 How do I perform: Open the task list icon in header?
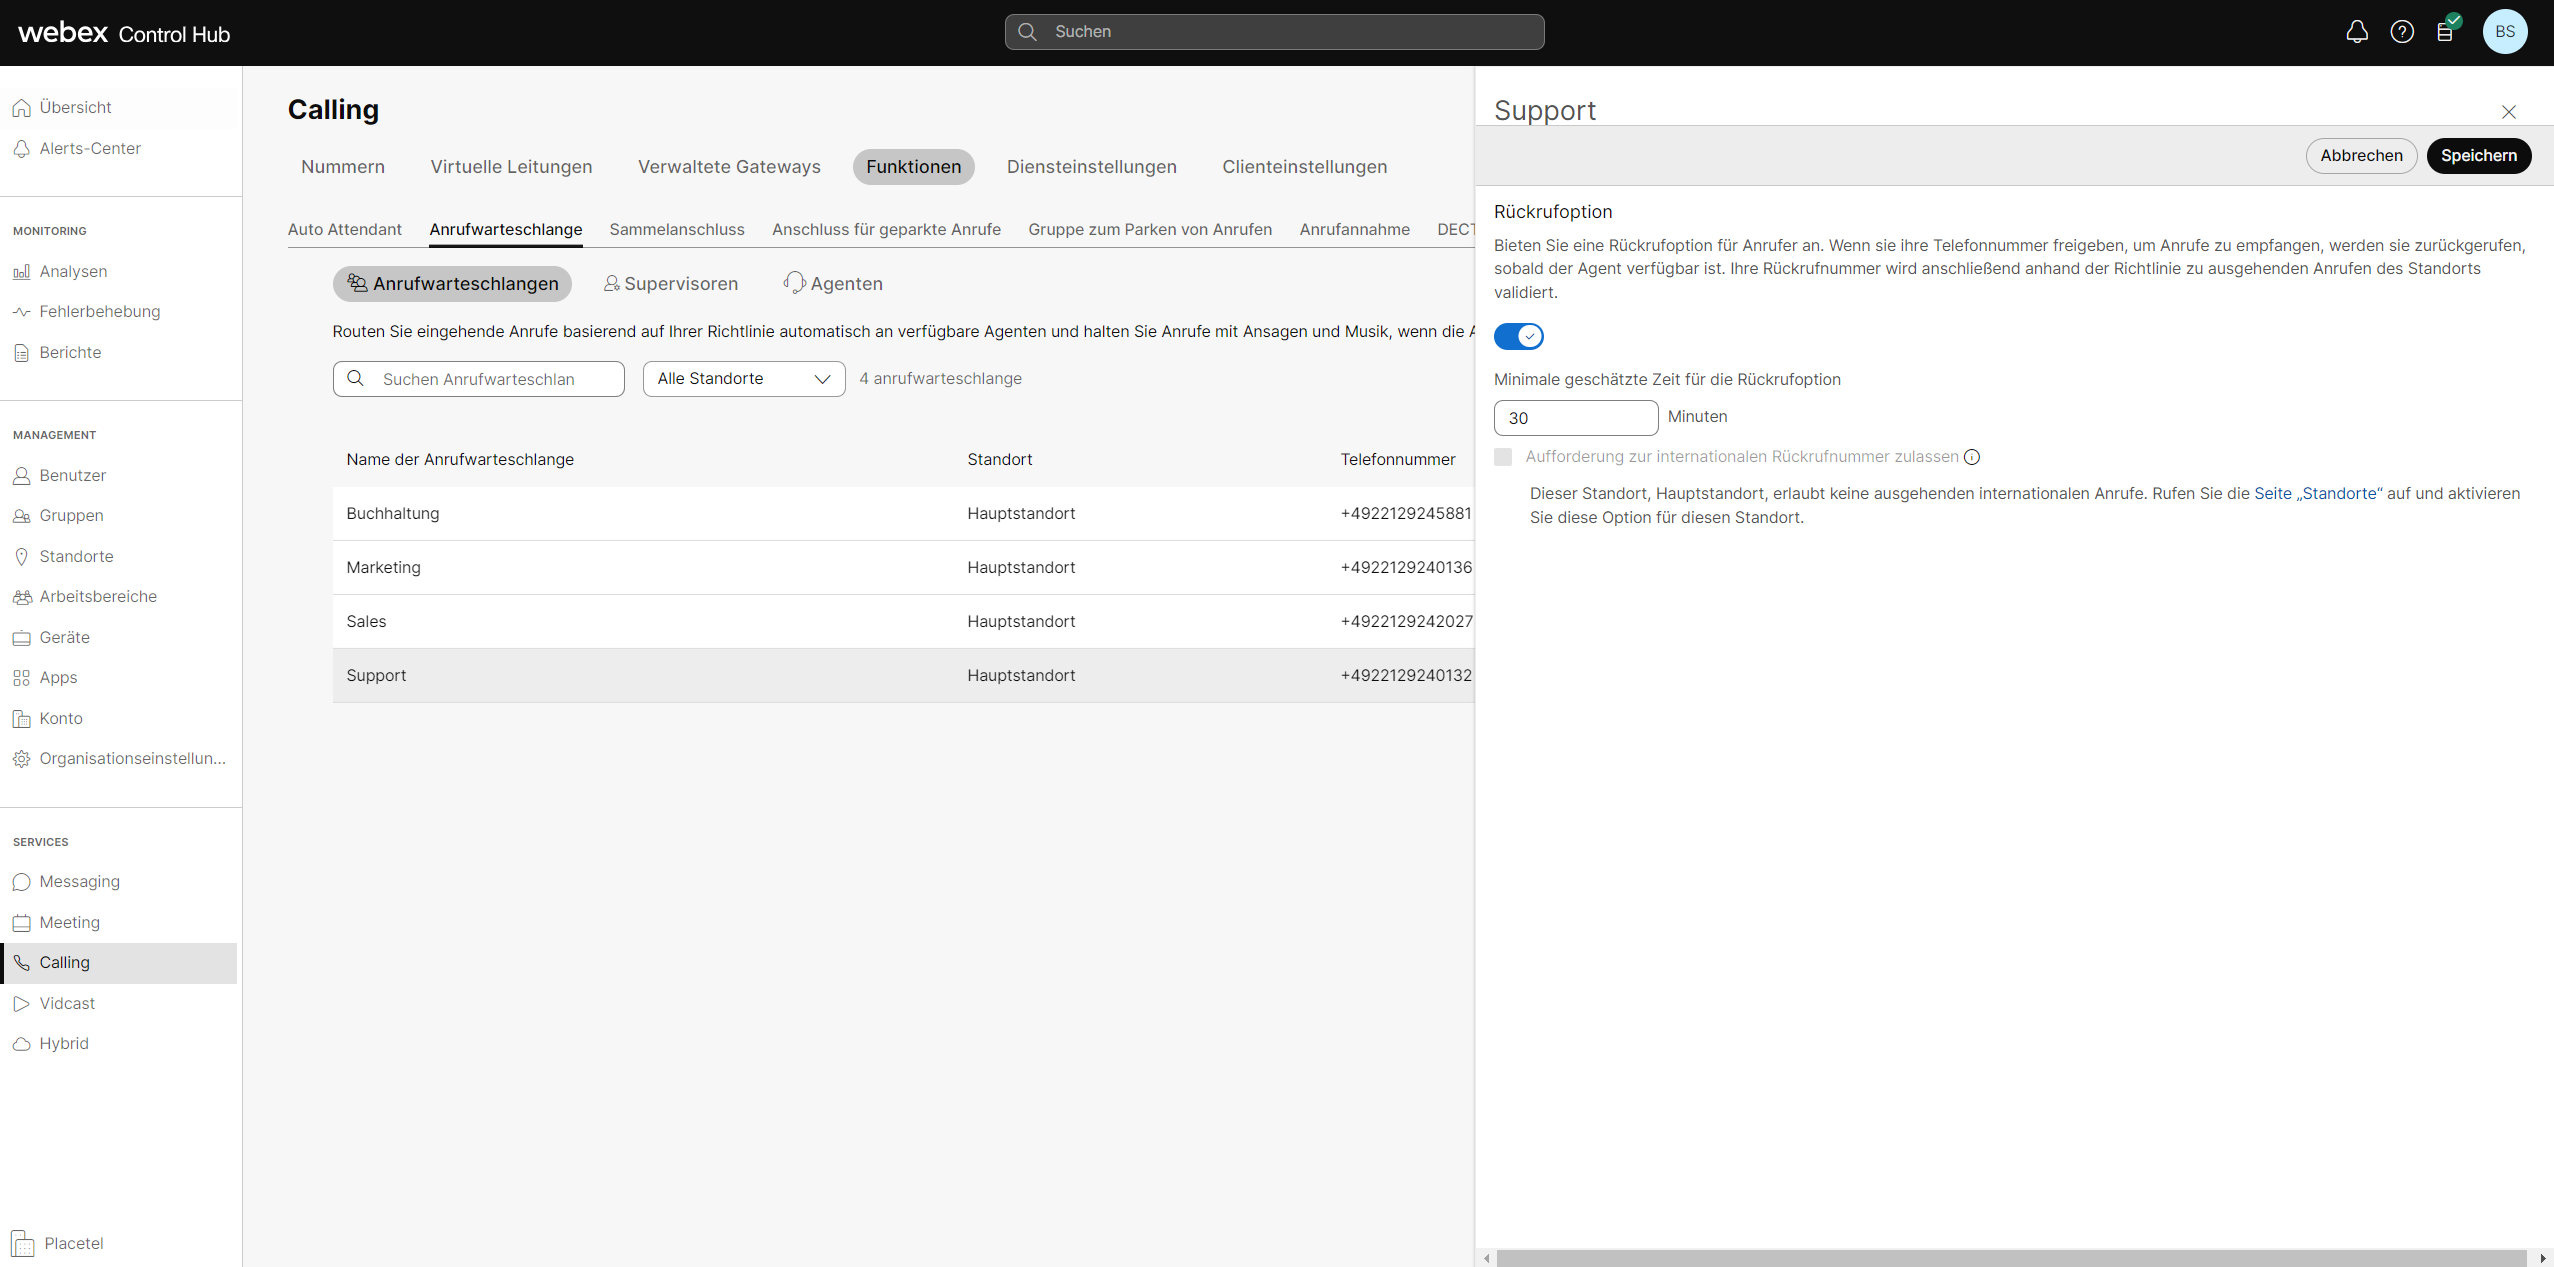pyautogui.click(x=2445, y=32)
